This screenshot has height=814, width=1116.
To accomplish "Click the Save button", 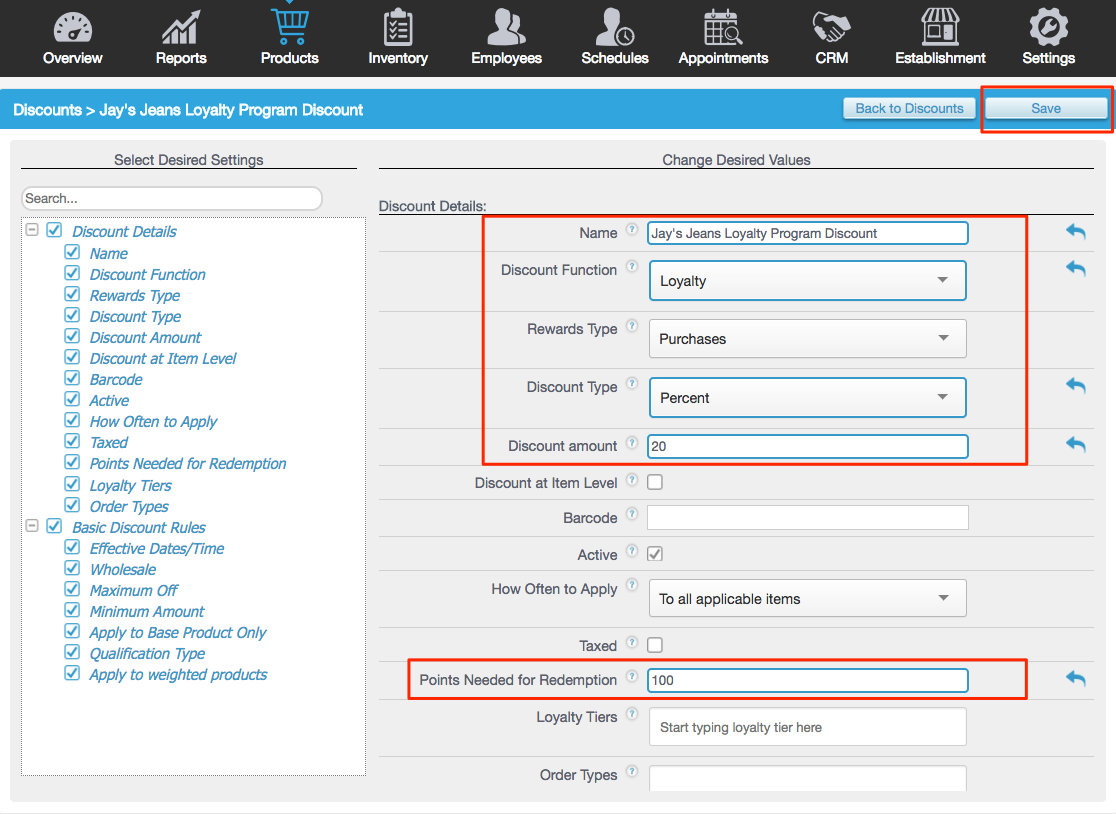I will (x=1045, y=108).
